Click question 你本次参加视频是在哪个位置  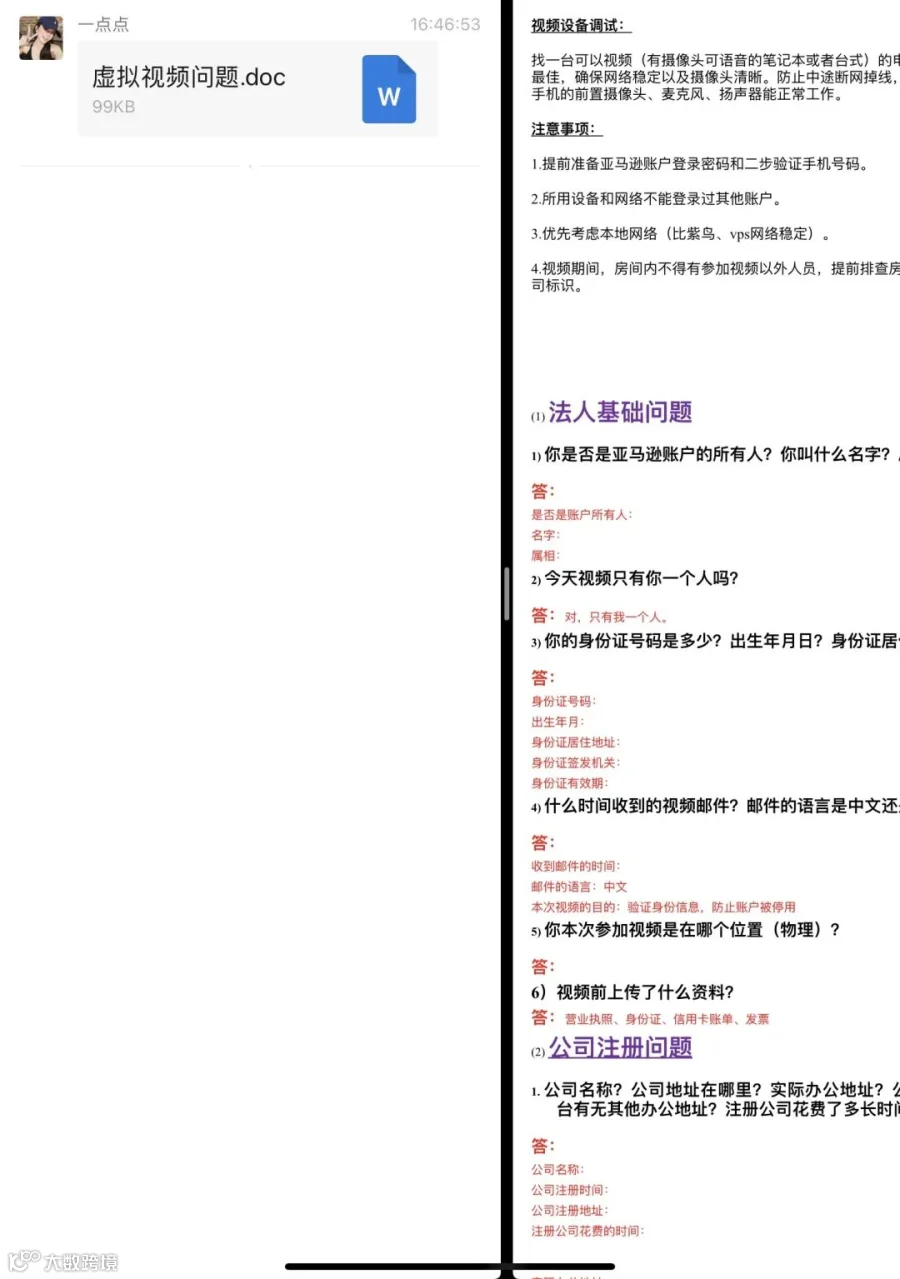coord(686,930)
